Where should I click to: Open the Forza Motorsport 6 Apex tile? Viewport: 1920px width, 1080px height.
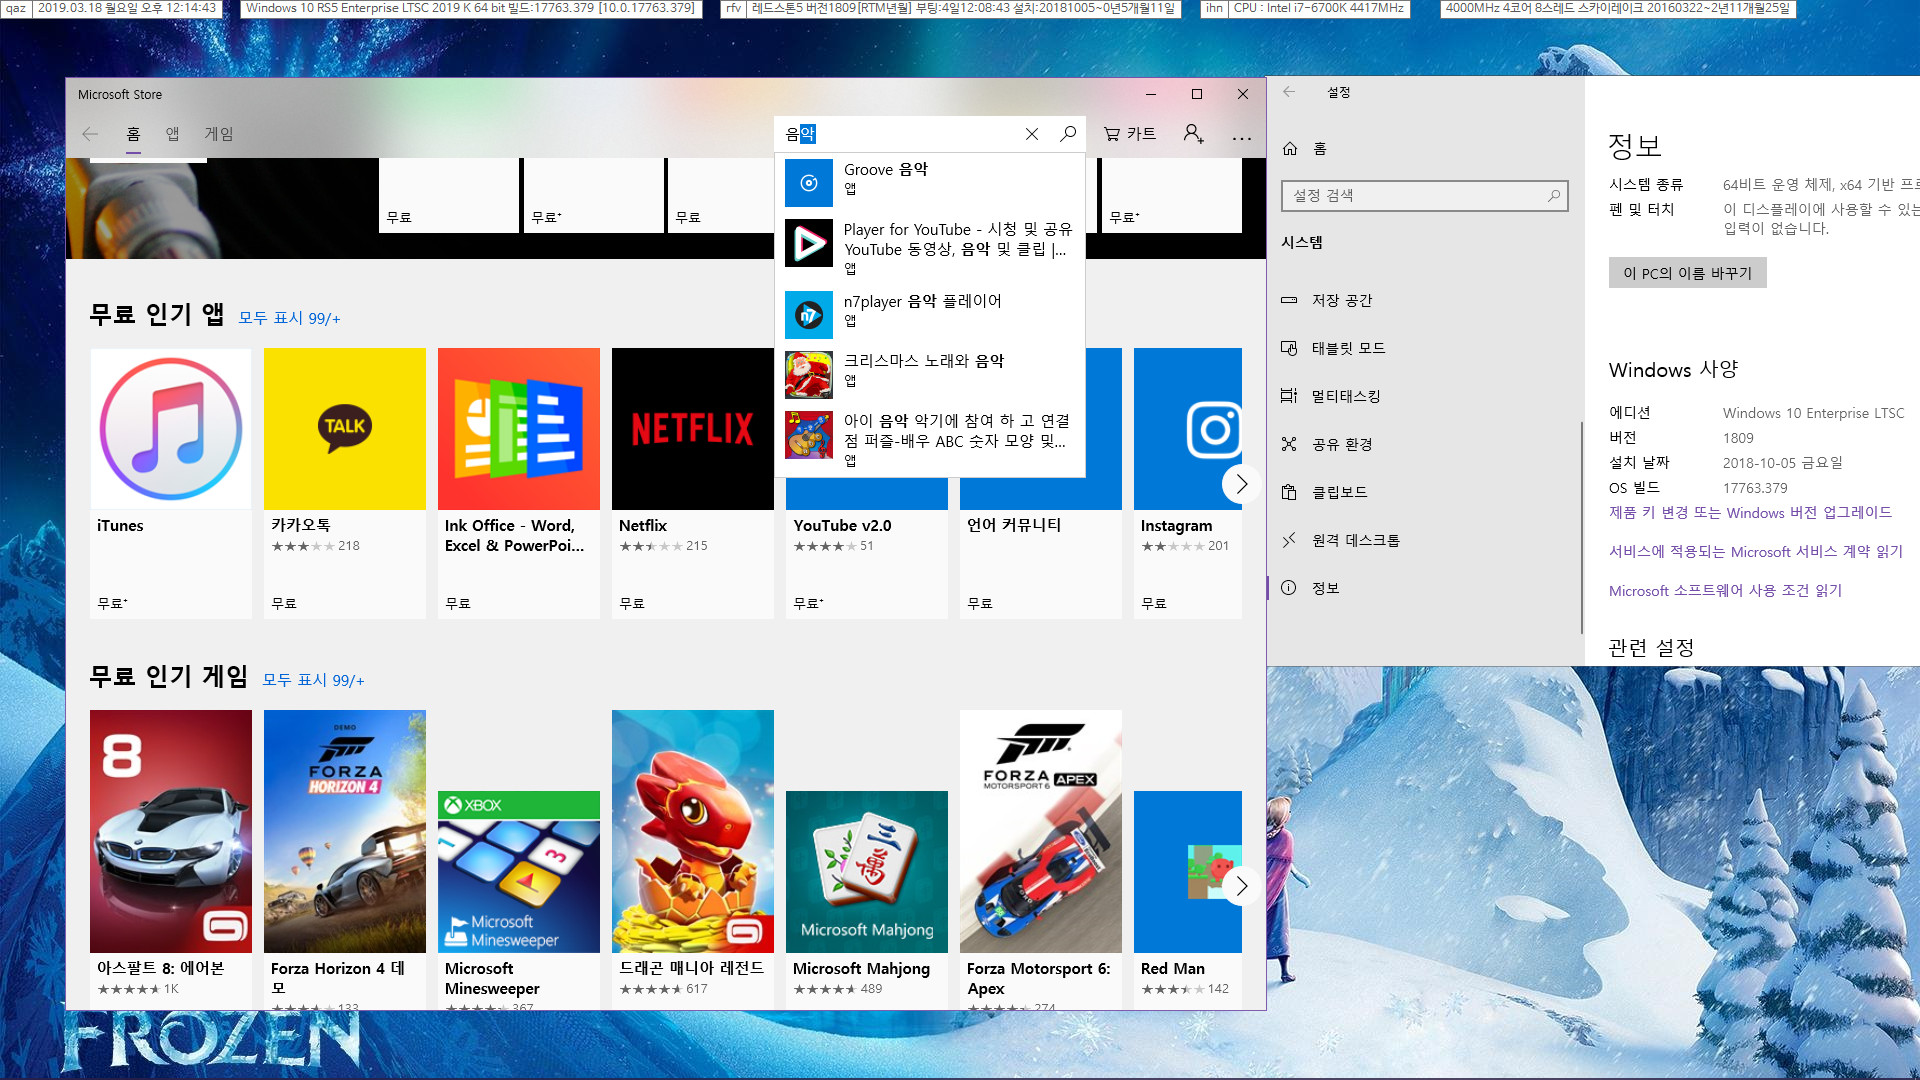(1041, 858)
